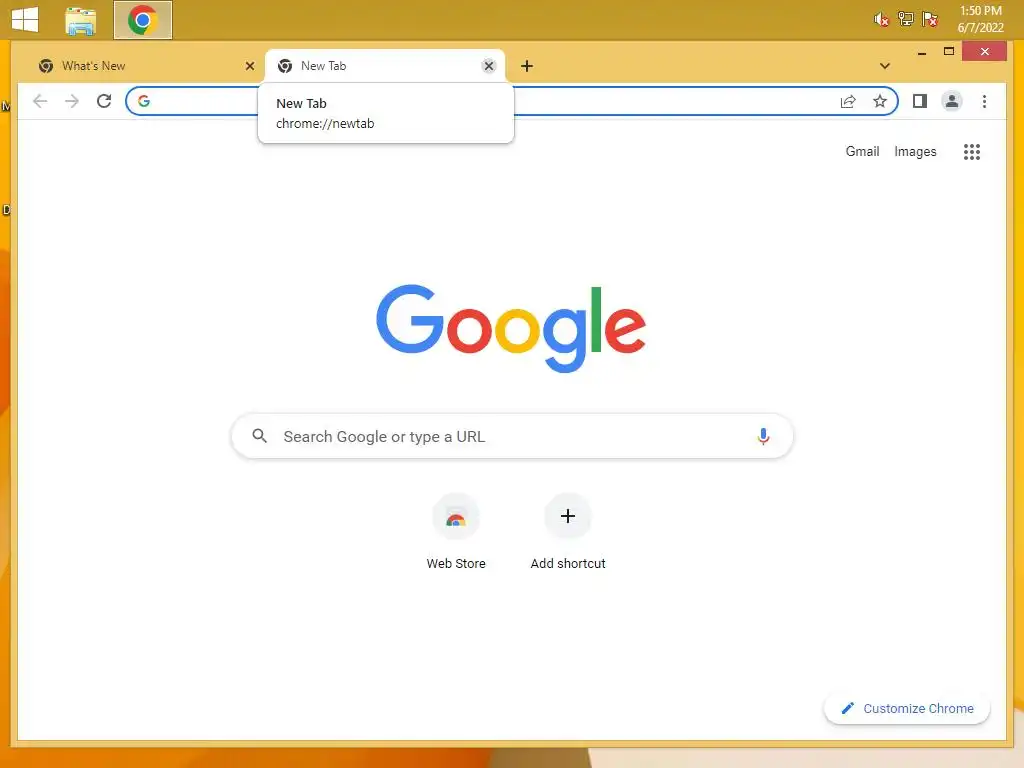The image size is (1024, 768).
Task: Open the profile avatar menu
Action: pyautogui.click(x=952, y=101)
